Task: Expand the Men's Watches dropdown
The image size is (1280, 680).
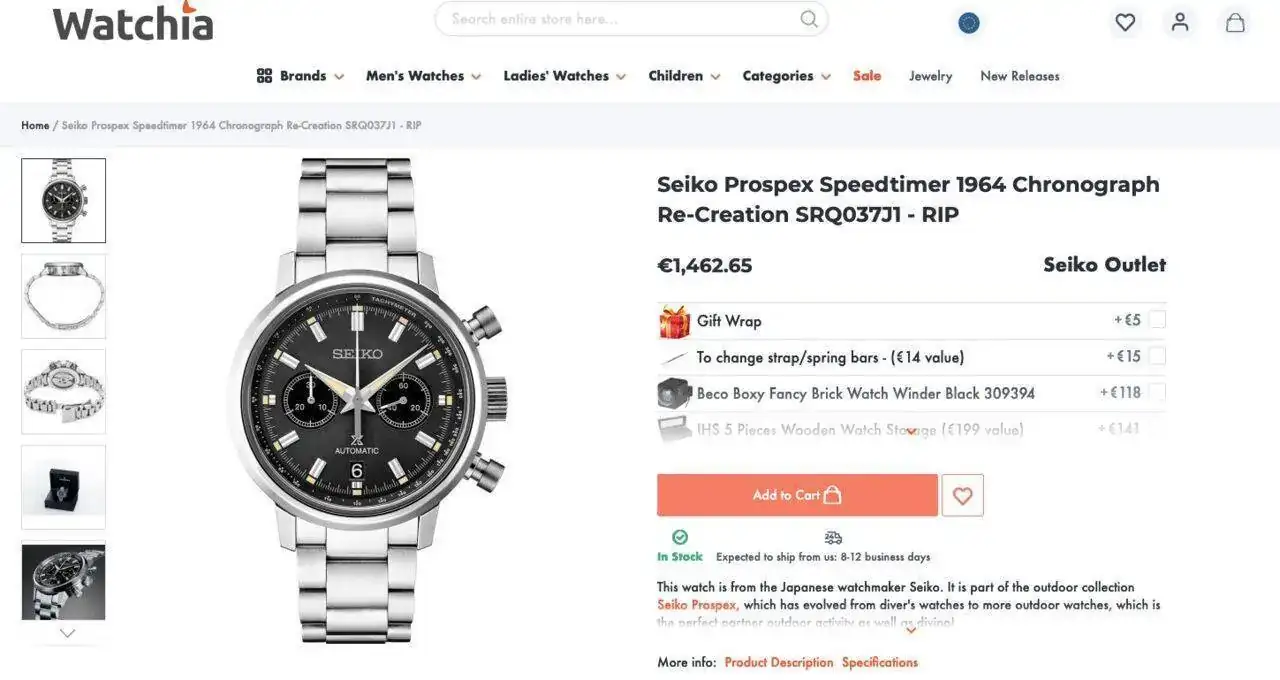Action: click(423, 76)
